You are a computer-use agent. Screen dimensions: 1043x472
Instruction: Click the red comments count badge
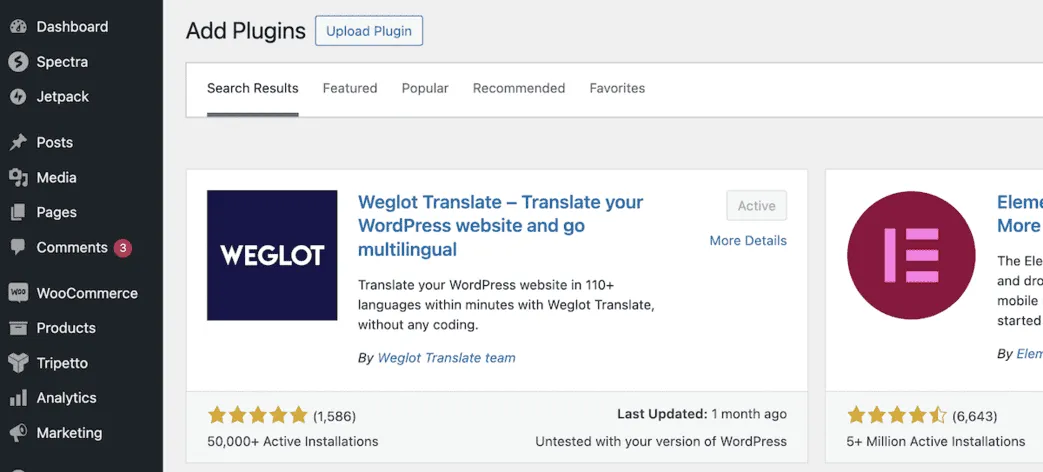pos(122,248)
